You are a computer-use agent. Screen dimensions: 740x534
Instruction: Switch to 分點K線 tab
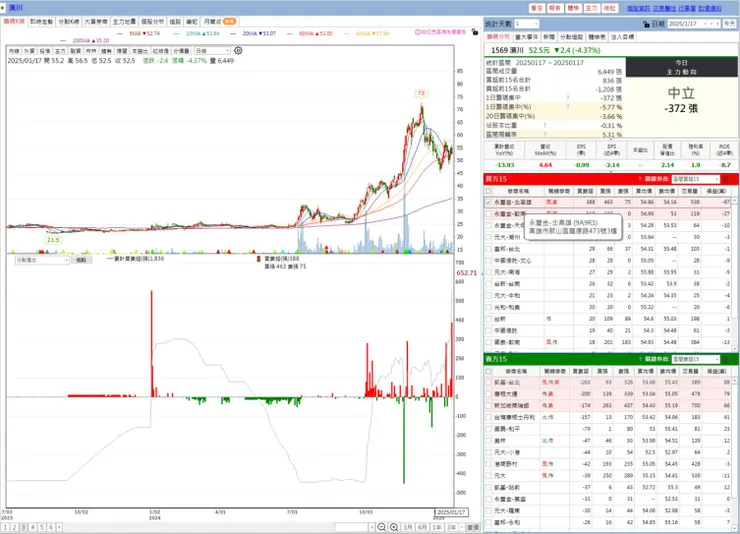[x=69, y=22]
